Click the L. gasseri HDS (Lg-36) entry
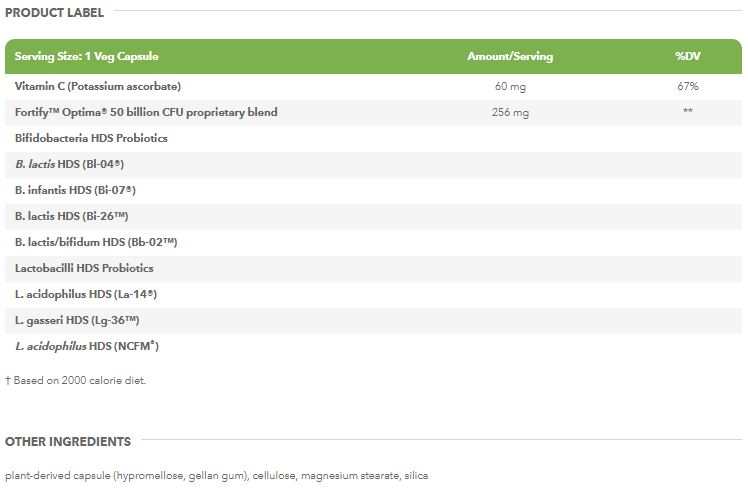This screenshot has width=748, height=498. [77, 320]
